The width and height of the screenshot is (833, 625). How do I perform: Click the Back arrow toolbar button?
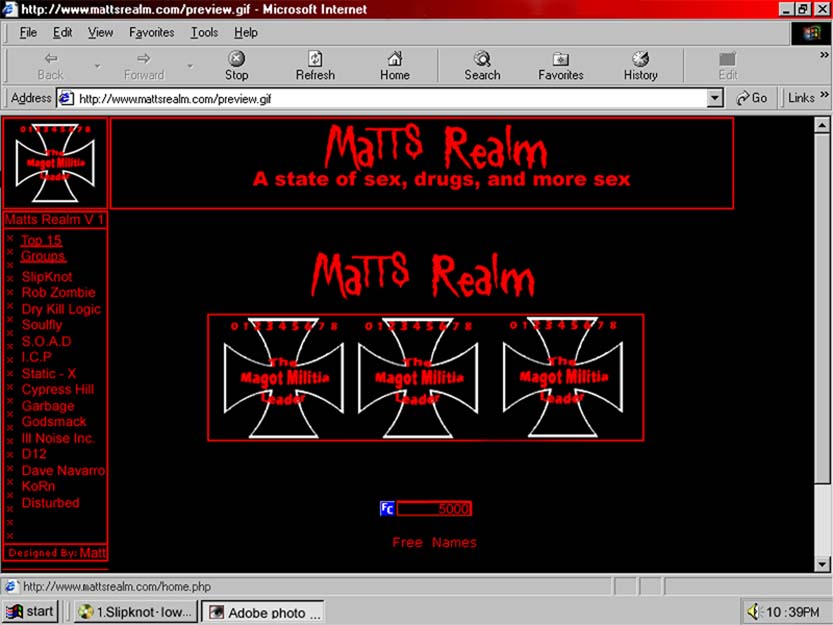50,66
